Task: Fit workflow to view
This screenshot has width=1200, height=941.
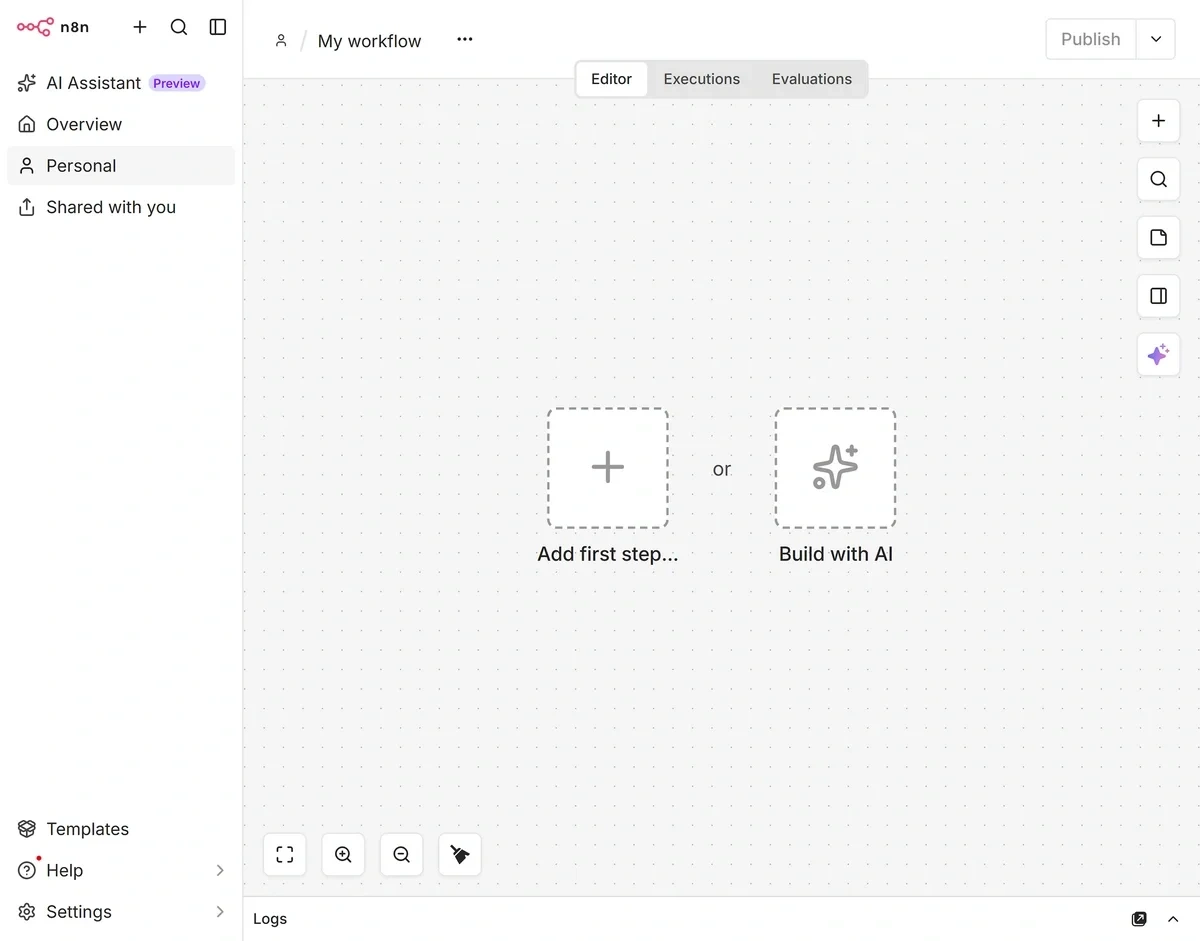Action: coord(285,855)
